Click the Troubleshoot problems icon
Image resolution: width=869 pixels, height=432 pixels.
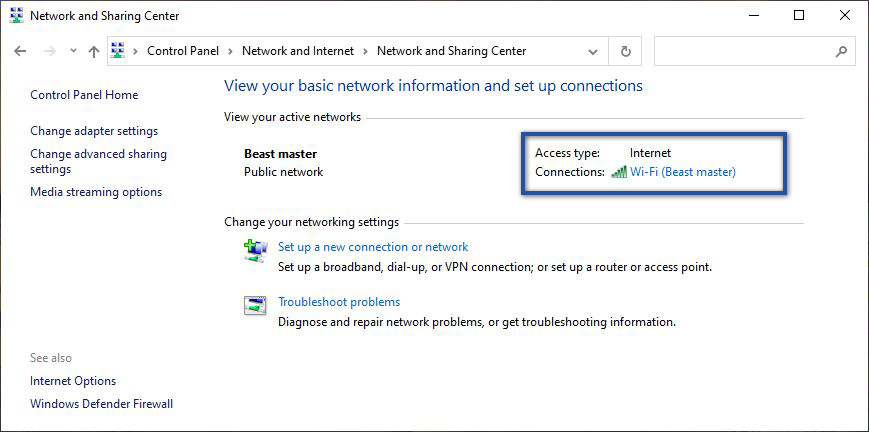click(255, 305)
